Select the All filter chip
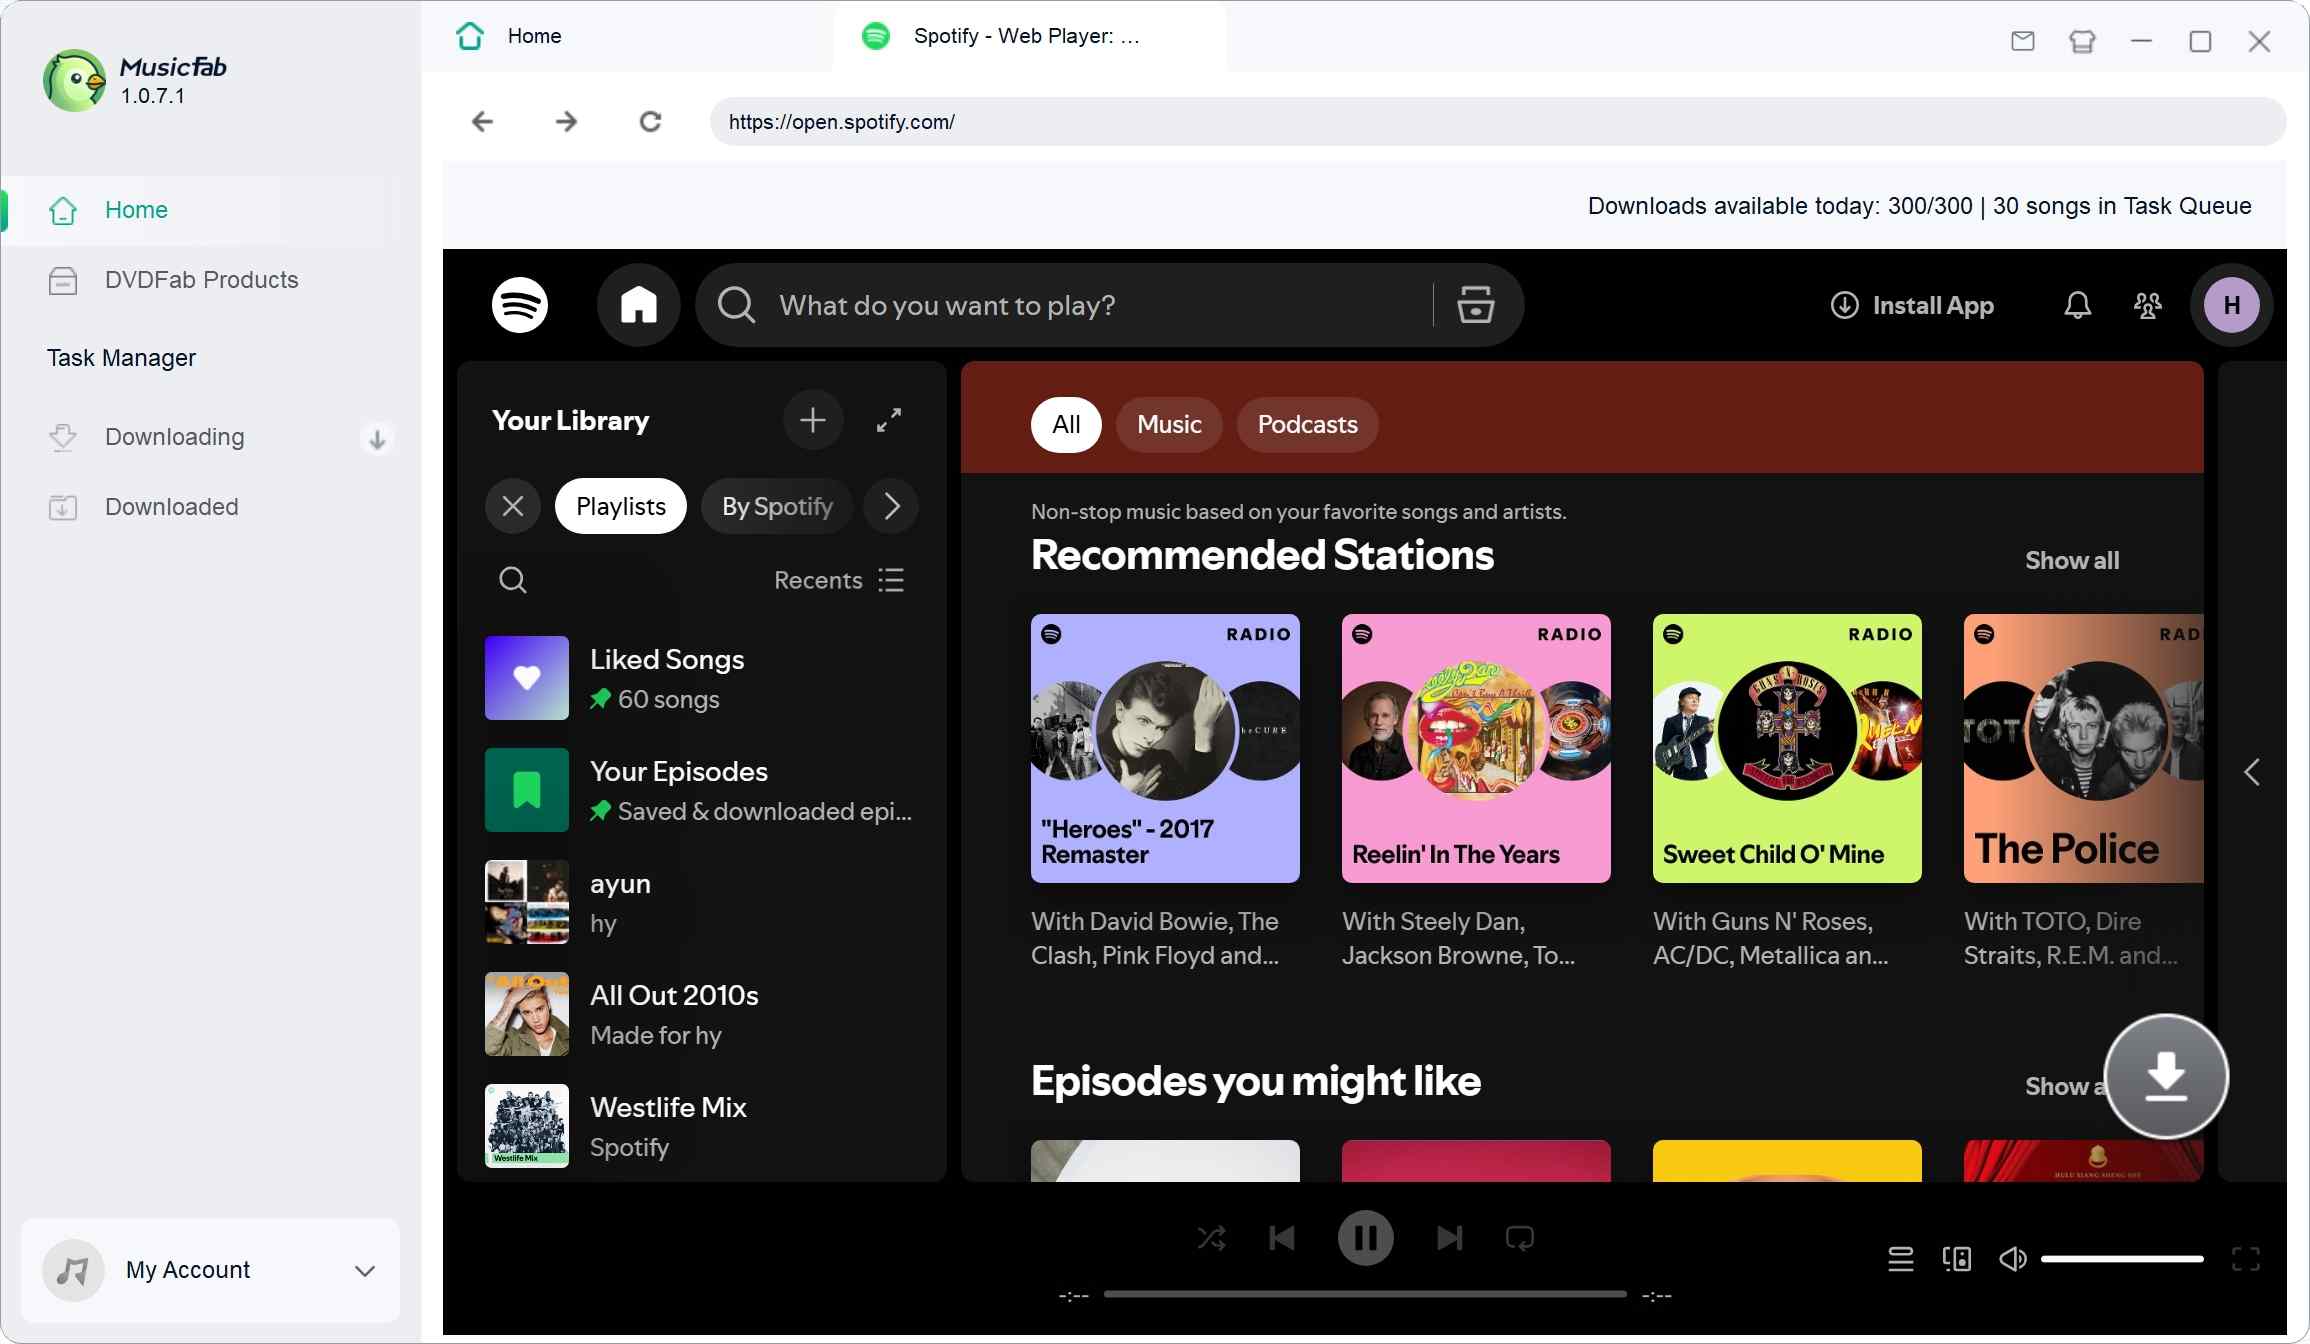Image resolution: width=2310 pixels, height=1344 pixels. click(1066, 425)
